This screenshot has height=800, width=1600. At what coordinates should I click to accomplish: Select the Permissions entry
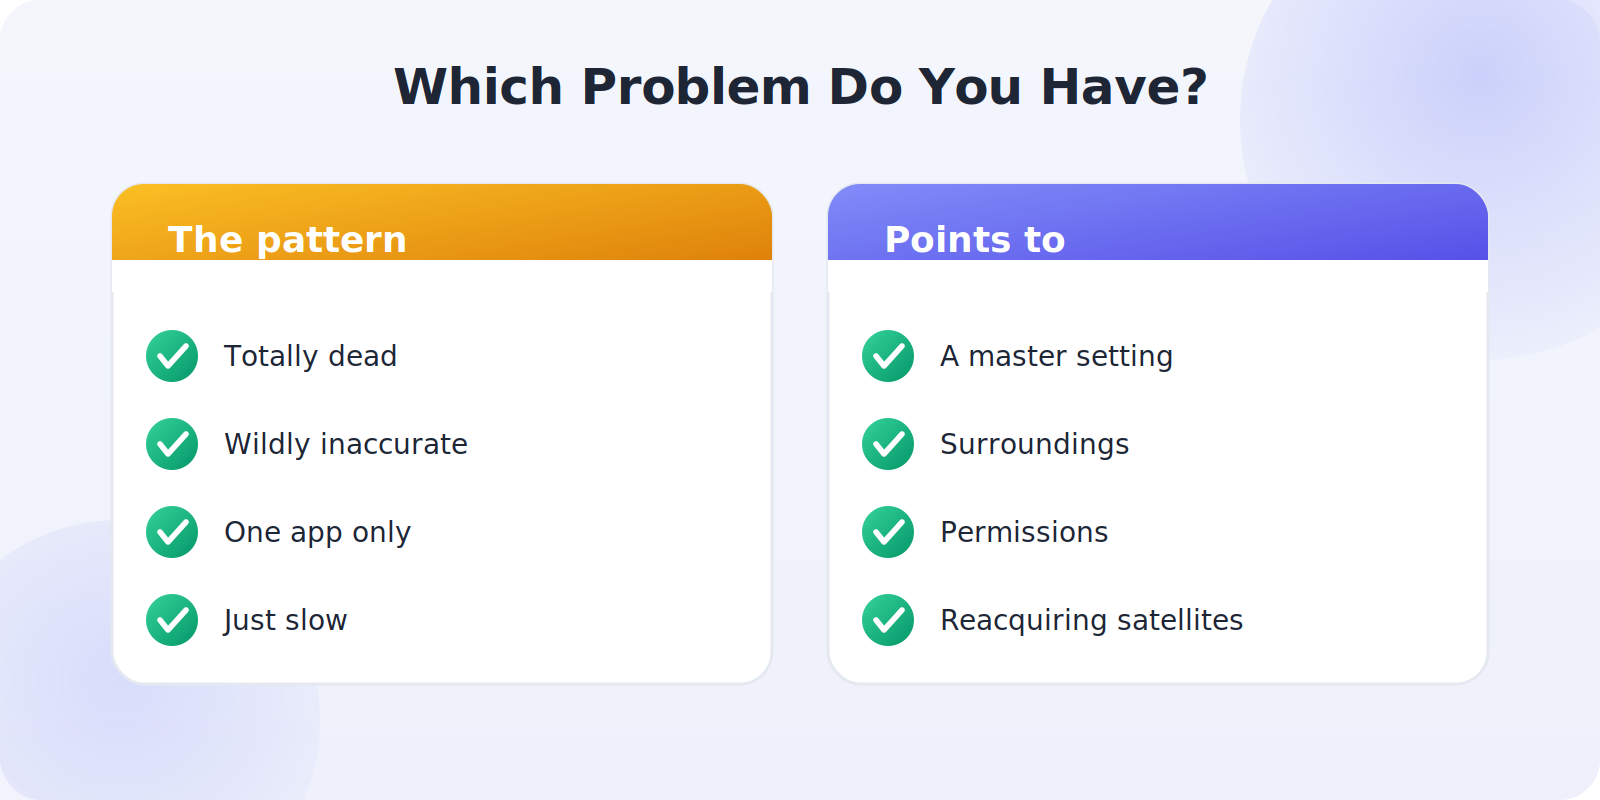click(1024, 532)
